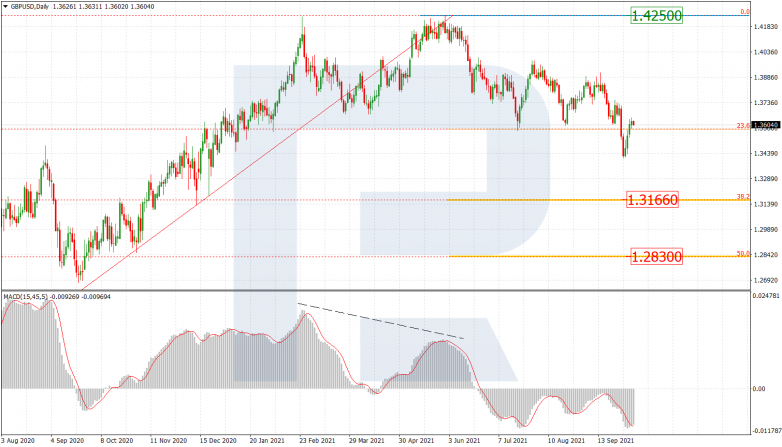Select axis price 1.28420

(x=765, y=254)
